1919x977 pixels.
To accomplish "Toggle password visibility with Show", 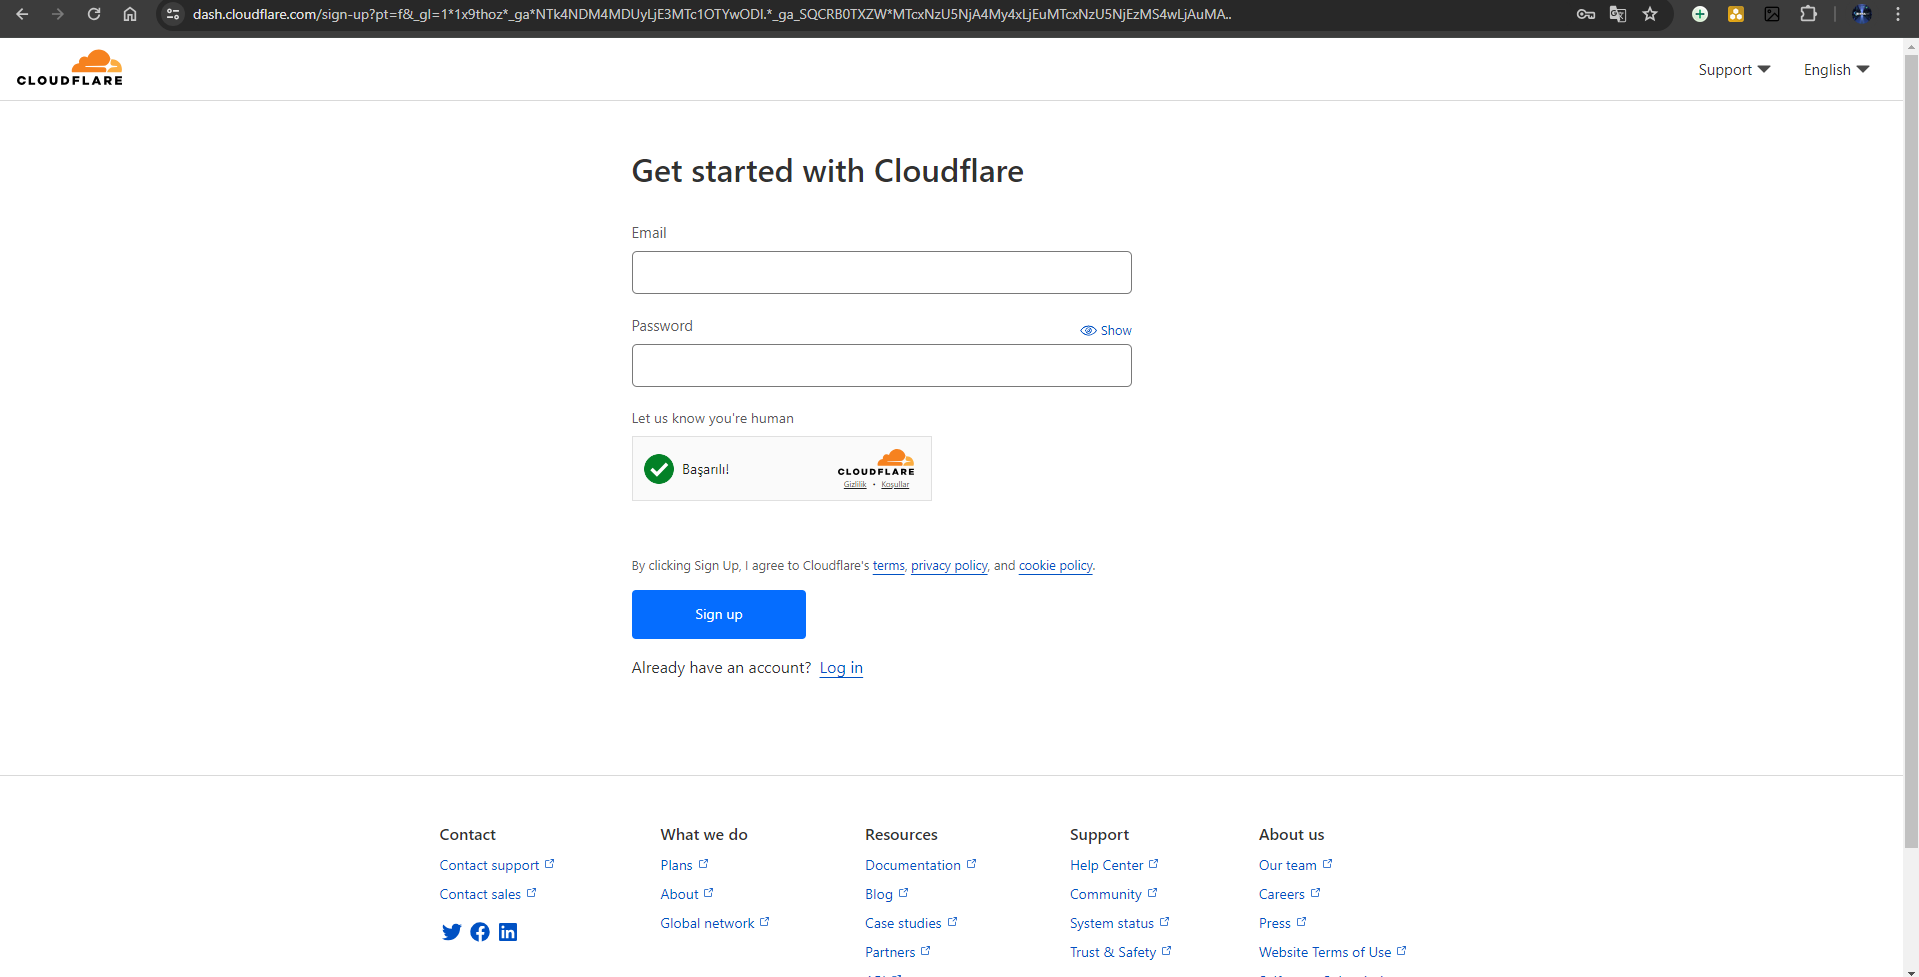I will click(x=1106, y=330).
